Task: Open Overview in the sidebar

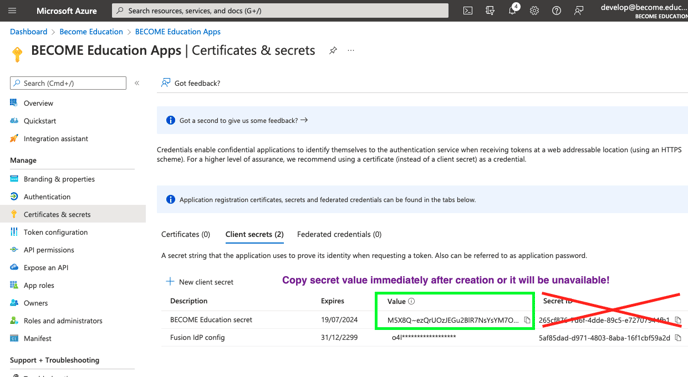Action: click(38, 103)
